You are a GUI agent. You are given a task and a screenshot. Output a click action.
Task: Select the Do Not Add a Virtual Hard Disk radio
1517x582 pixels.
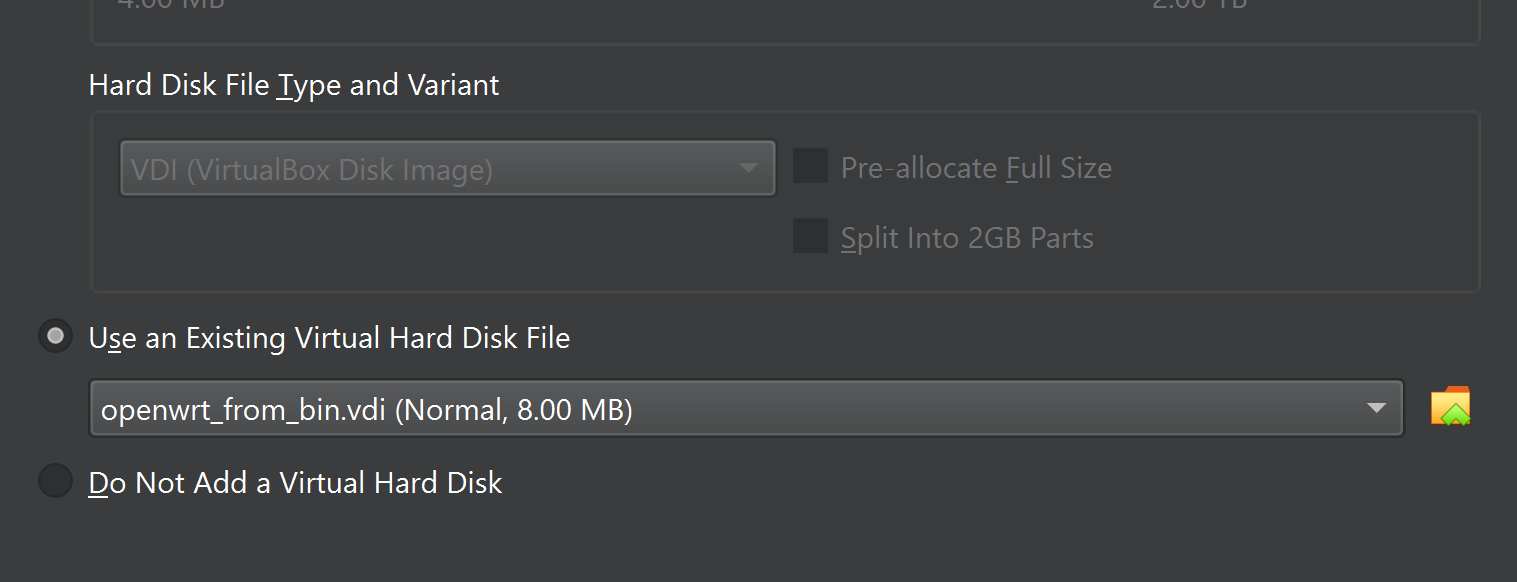tap(55, 481)
